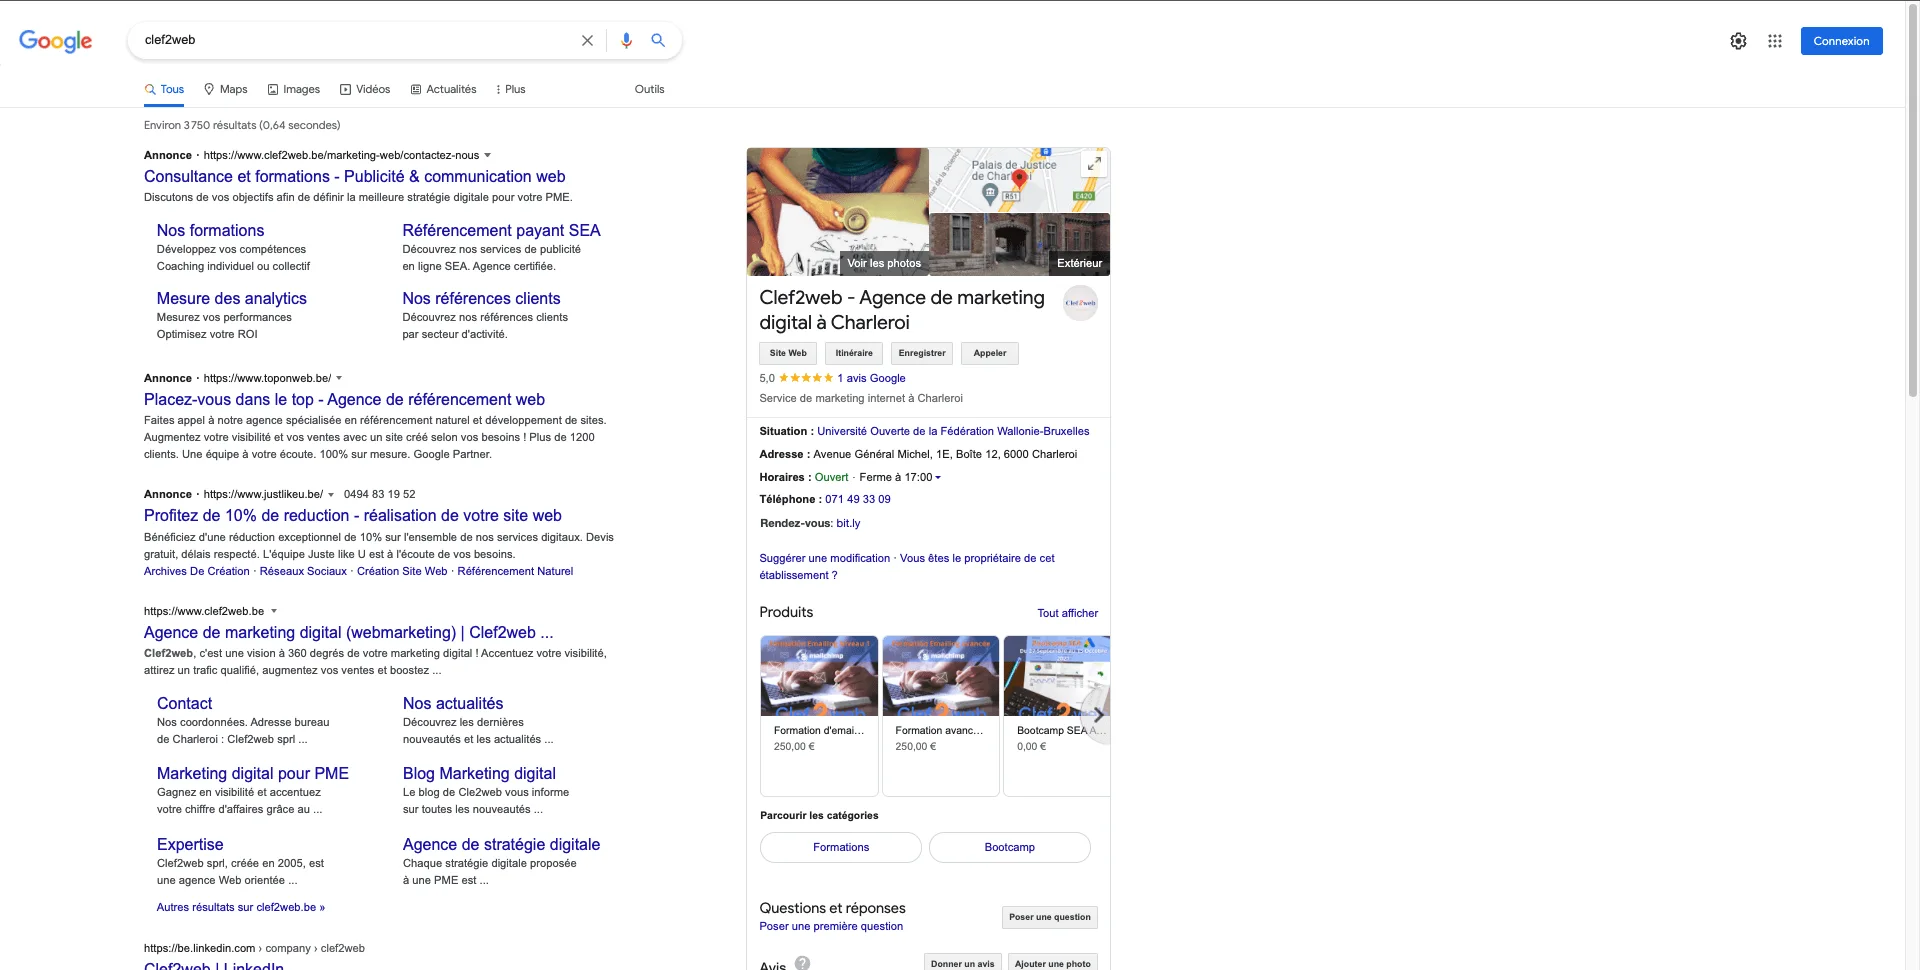The height and width of the screenshot is (970, 1920).
Task: Switch to the Vidéos tab
Action: (365, 89)
